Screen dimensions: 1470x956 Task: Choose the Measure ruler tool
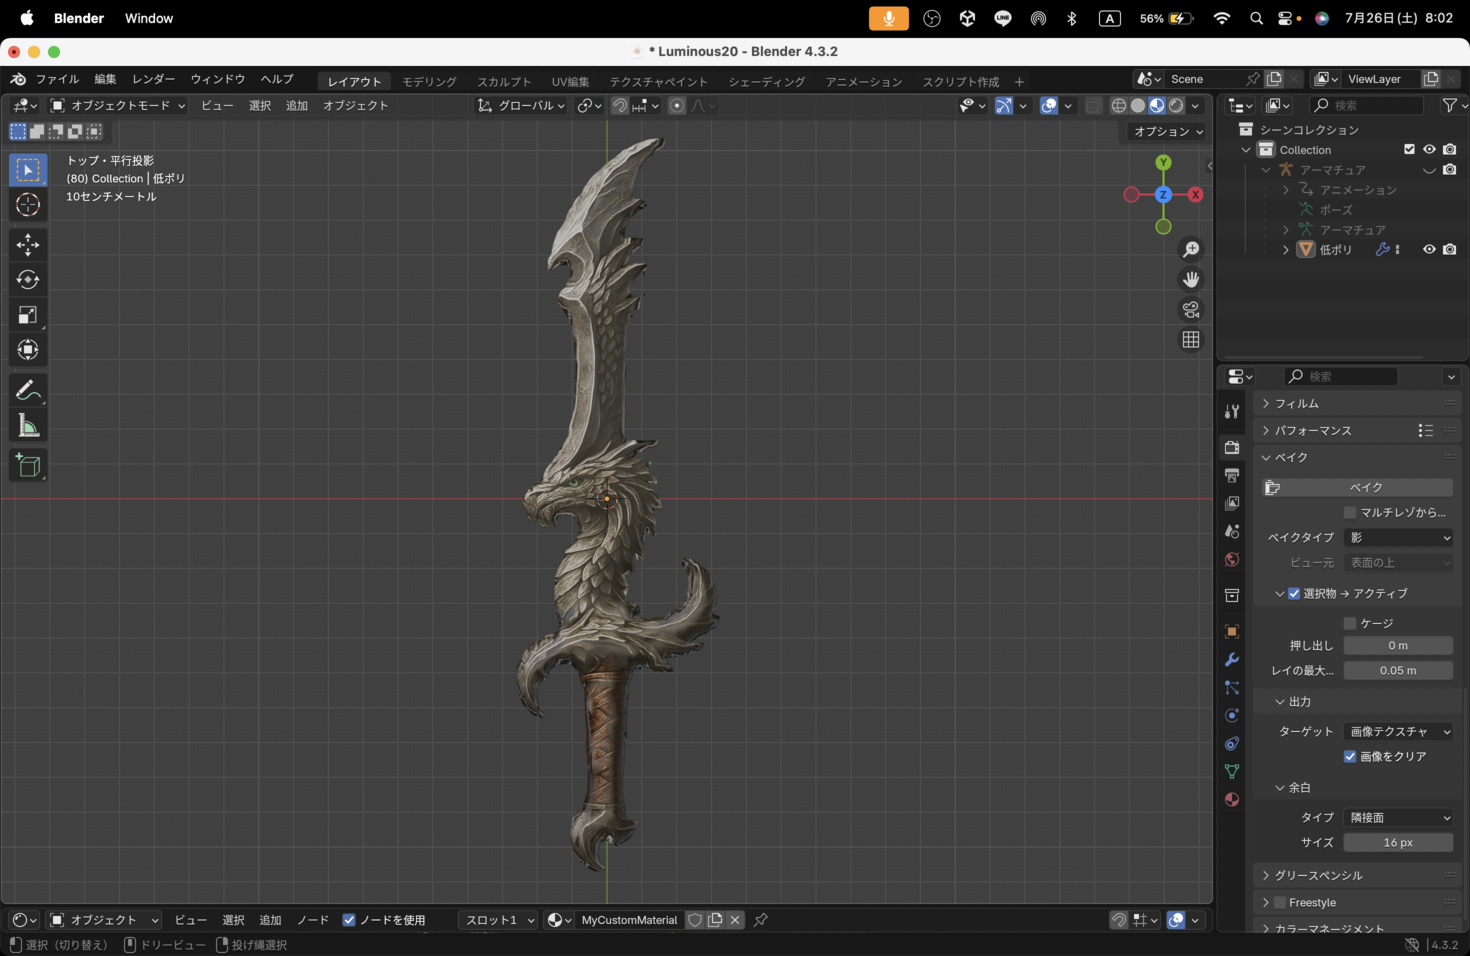(x=28, y=427)
